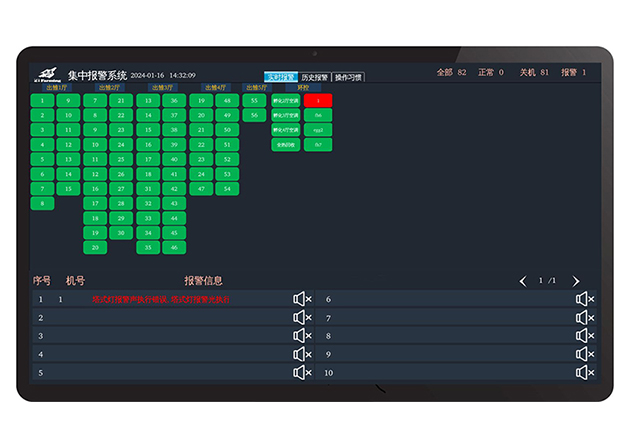The width and height of the screenshot is (629, 446).
Task: Select green machine button 46
Action: [x=174, y=247]
